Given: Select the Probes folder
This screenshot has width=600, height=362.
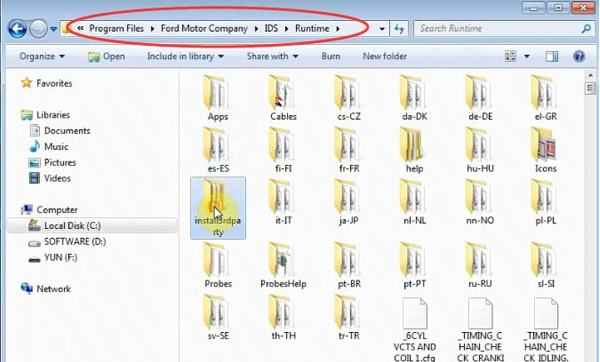Looking at the screenshot, I should click(218, 266).
